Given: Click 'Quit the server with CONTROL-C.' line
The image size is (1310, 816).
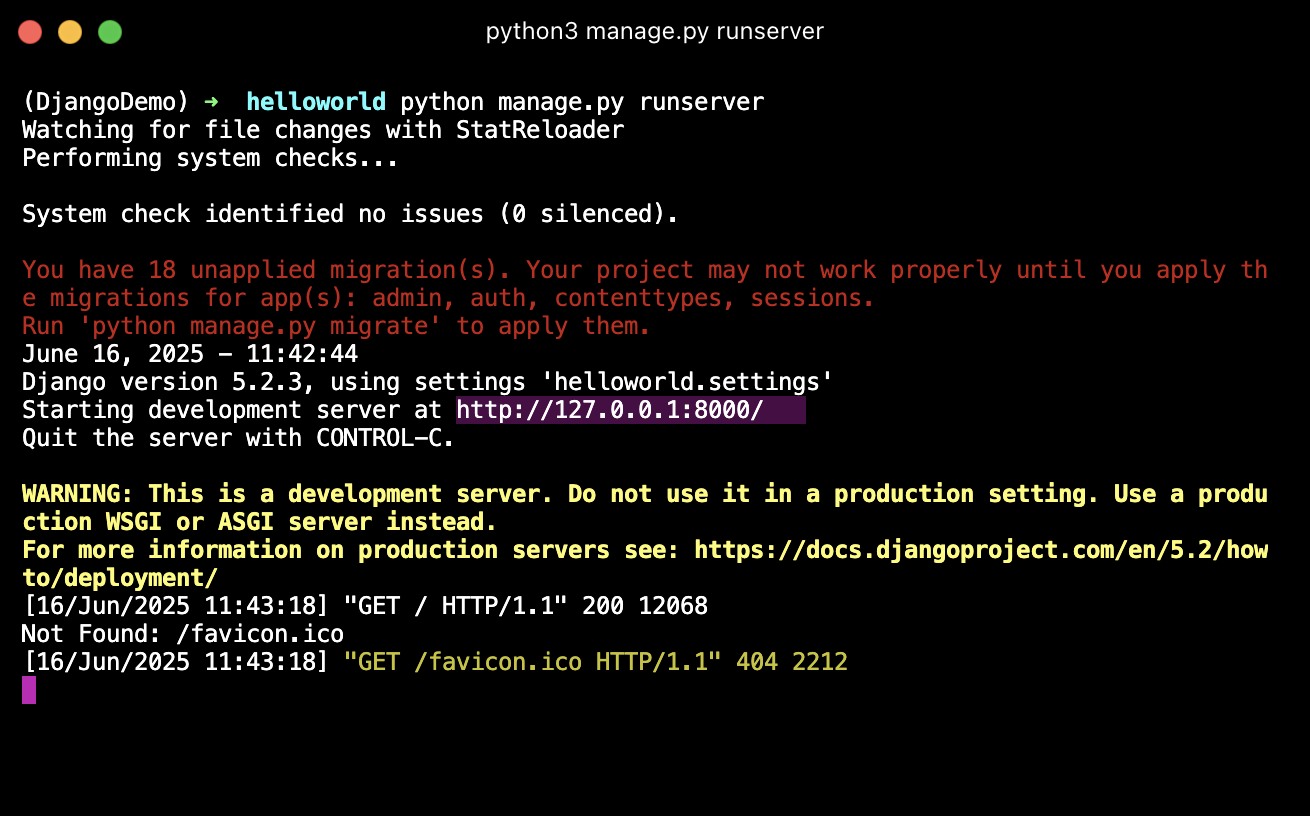Looking at the screenshot, I should [238, 438].
